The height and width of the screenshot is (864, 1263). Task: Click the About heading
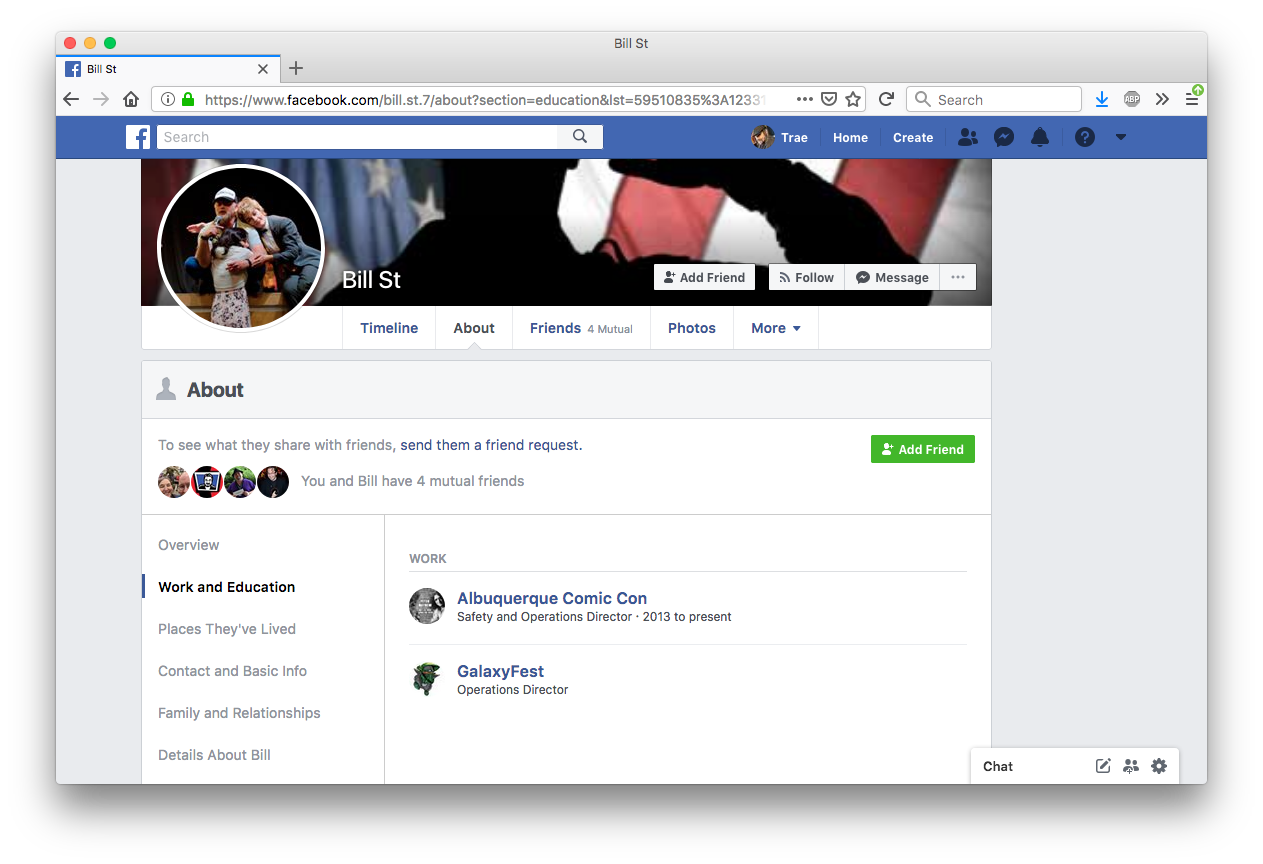tap(215, 390)
